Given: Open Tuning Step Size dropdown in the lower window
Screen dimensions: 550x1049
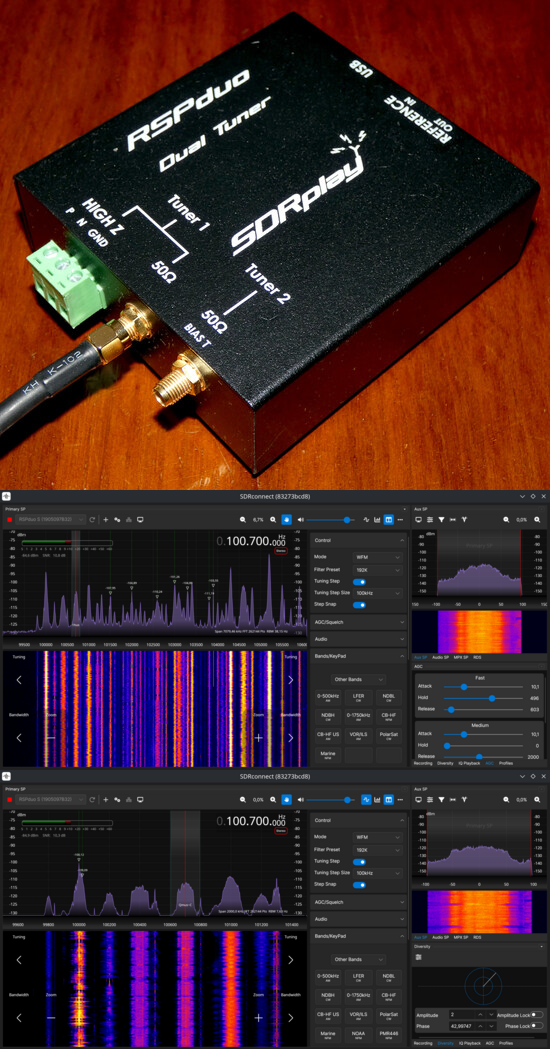Looking at the screenshot, I should point(377,873).
